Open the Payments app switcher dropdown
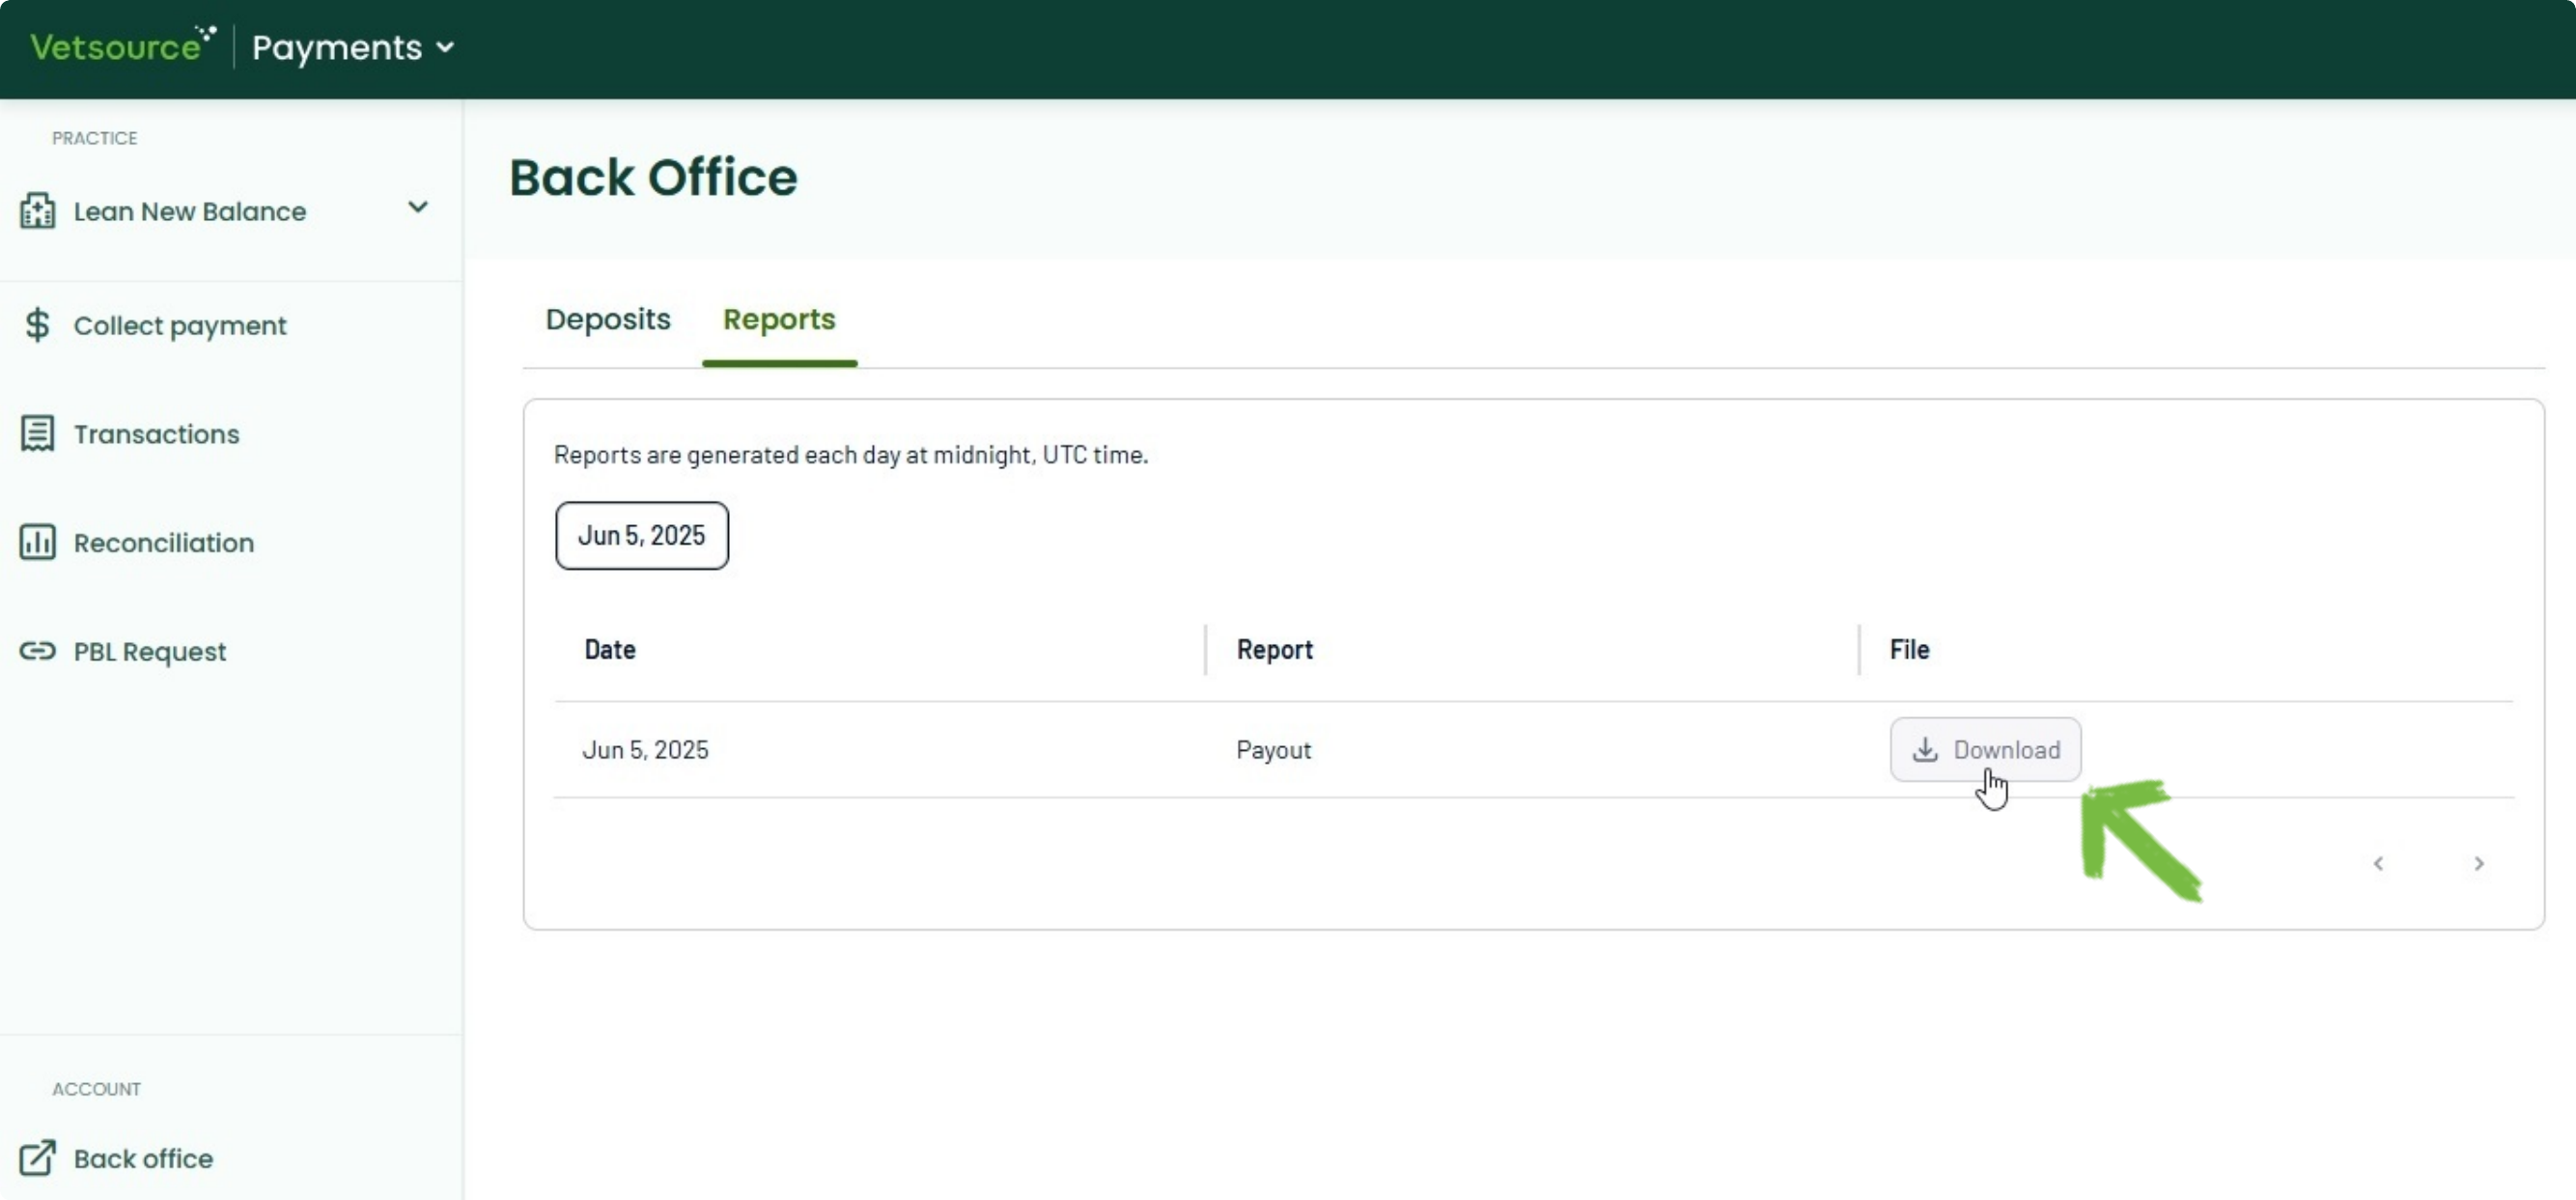Image resolution: width=2576 pixels, height=1200 pixels. (353, 47)
